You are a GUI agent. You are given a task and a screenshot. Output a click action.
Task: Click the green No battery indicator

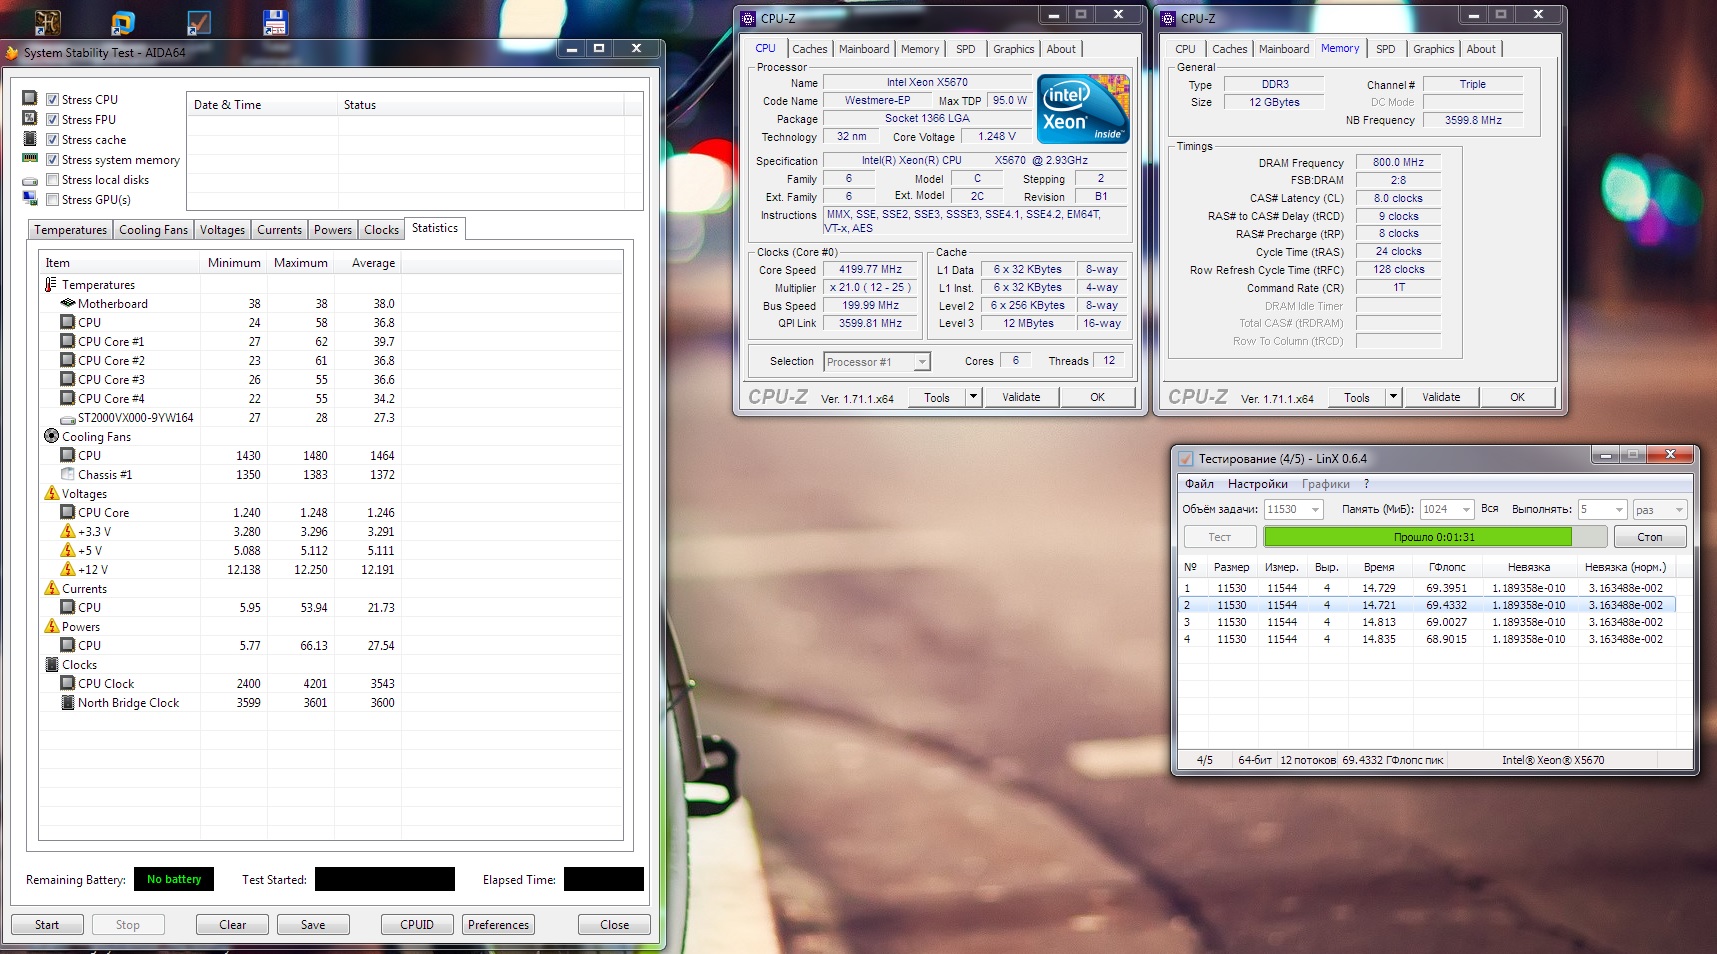(x=174, y=879)
